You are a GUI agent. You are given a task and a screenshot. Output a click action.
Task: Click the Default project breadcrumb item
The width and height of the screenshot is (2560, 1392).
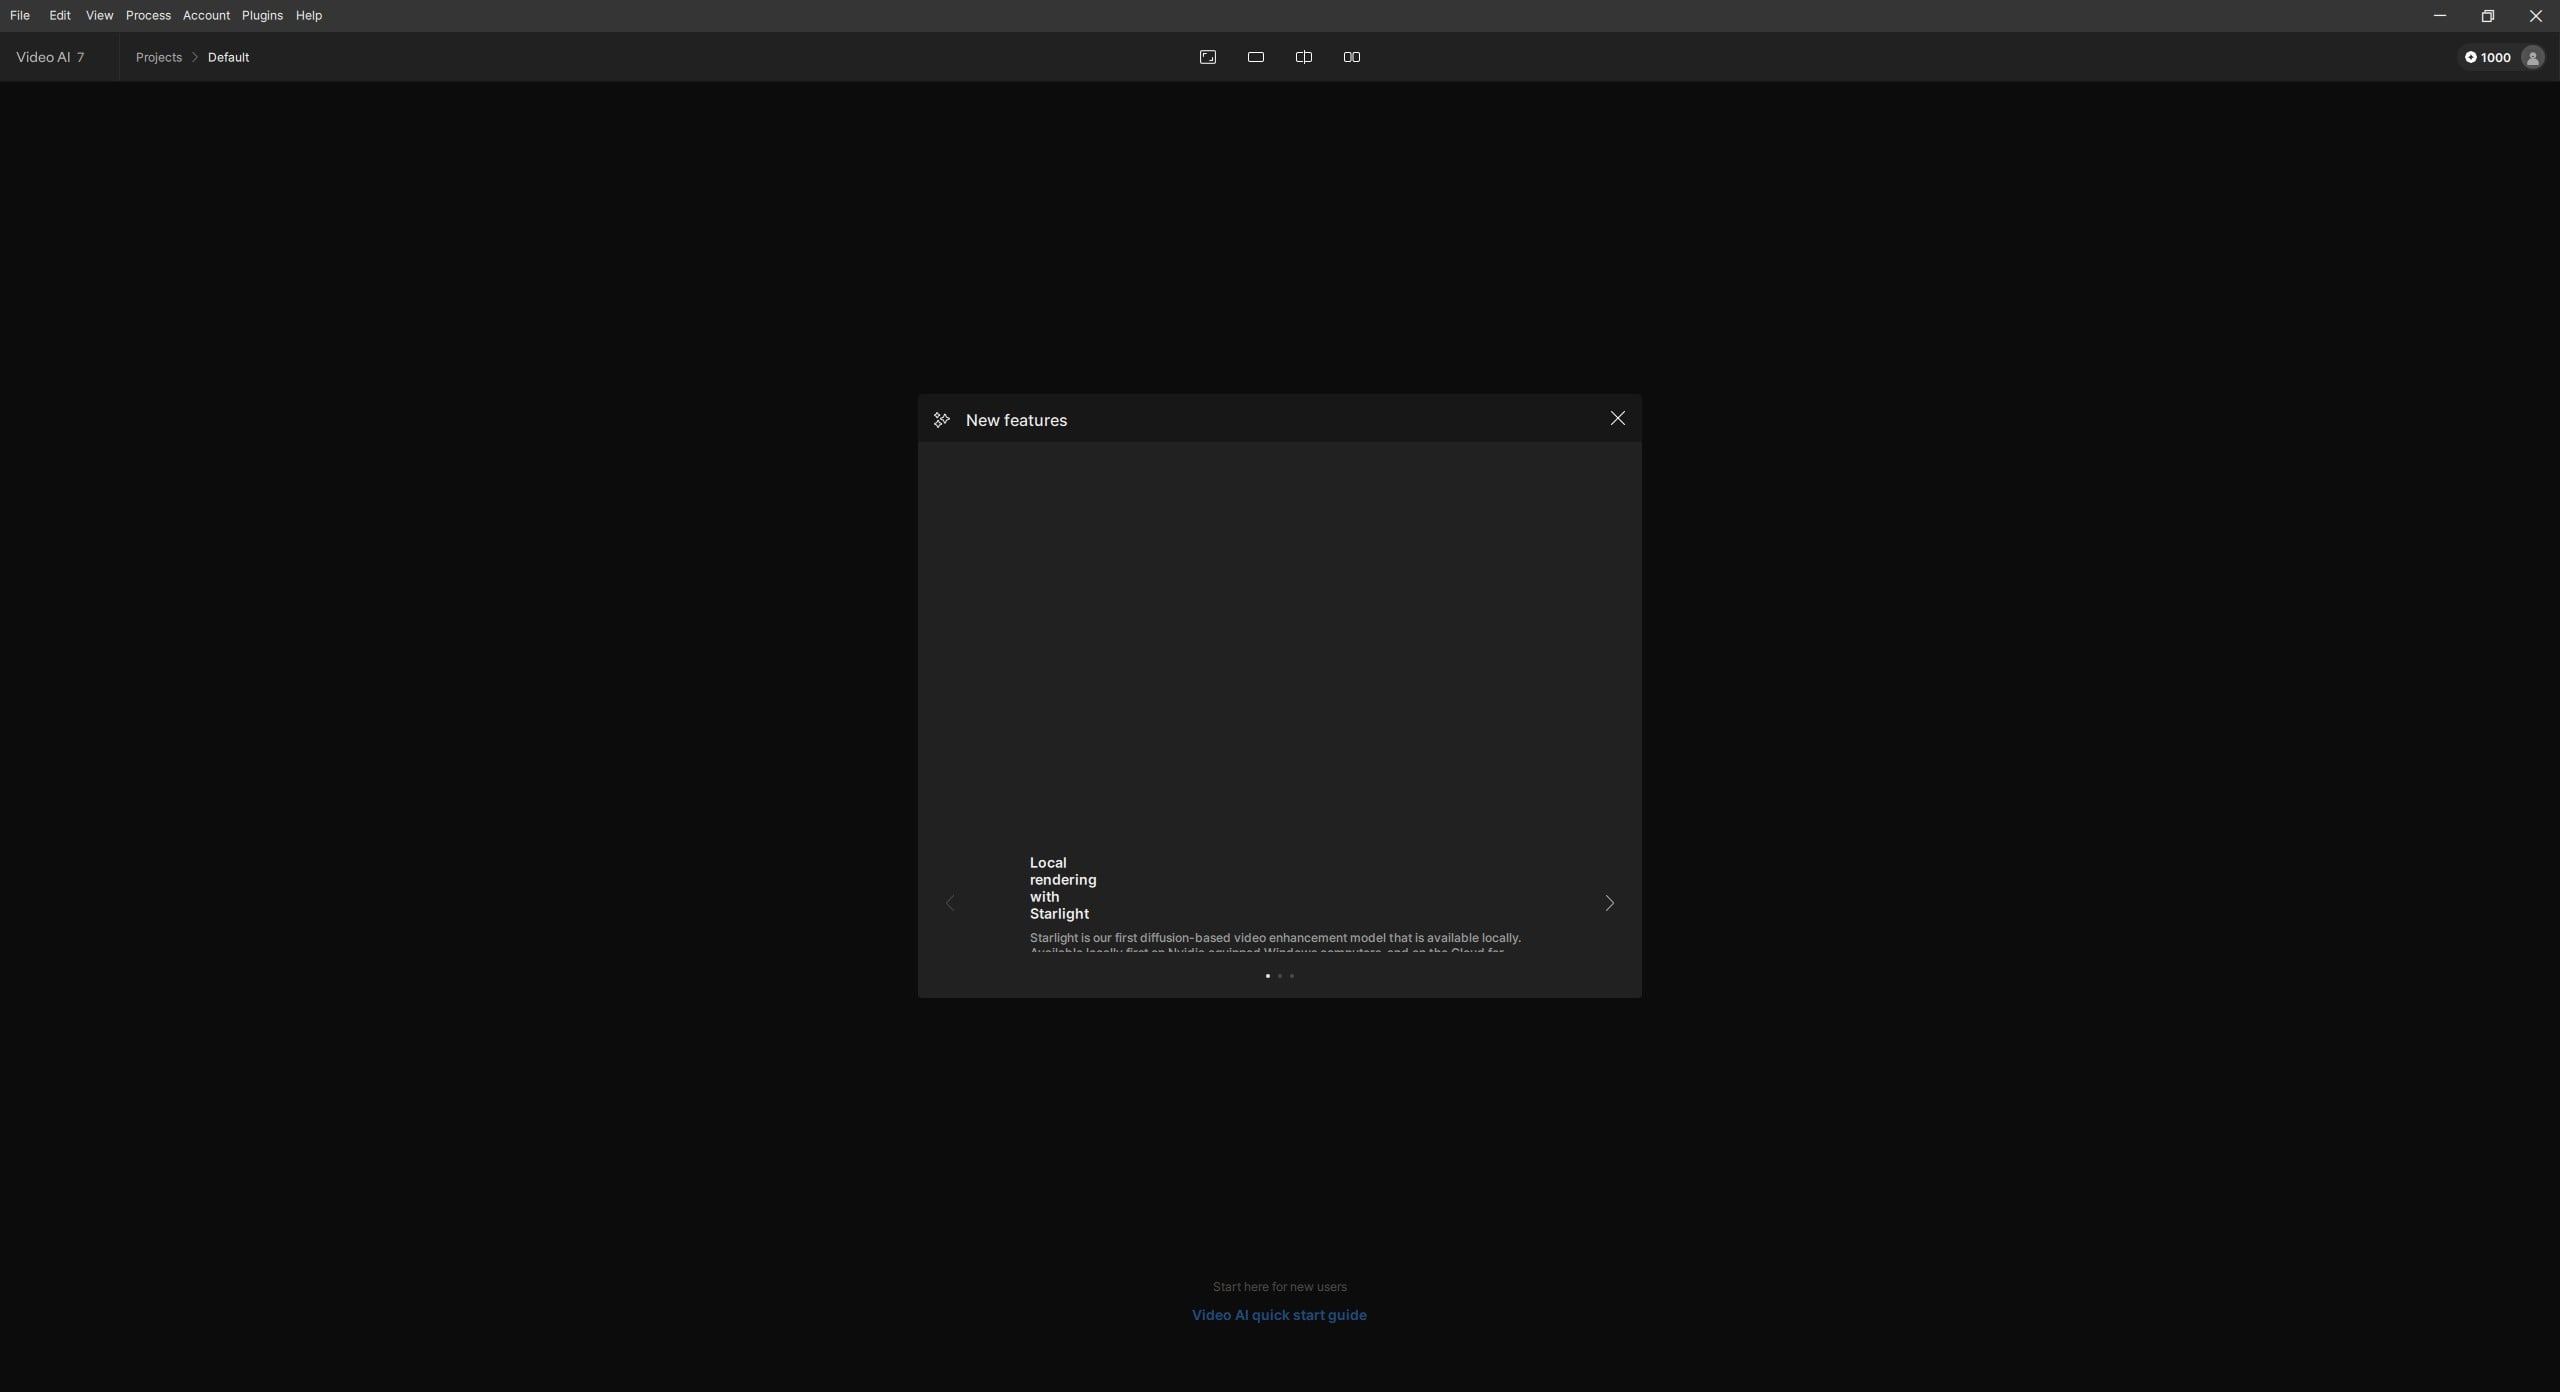(x=228, y=57)
